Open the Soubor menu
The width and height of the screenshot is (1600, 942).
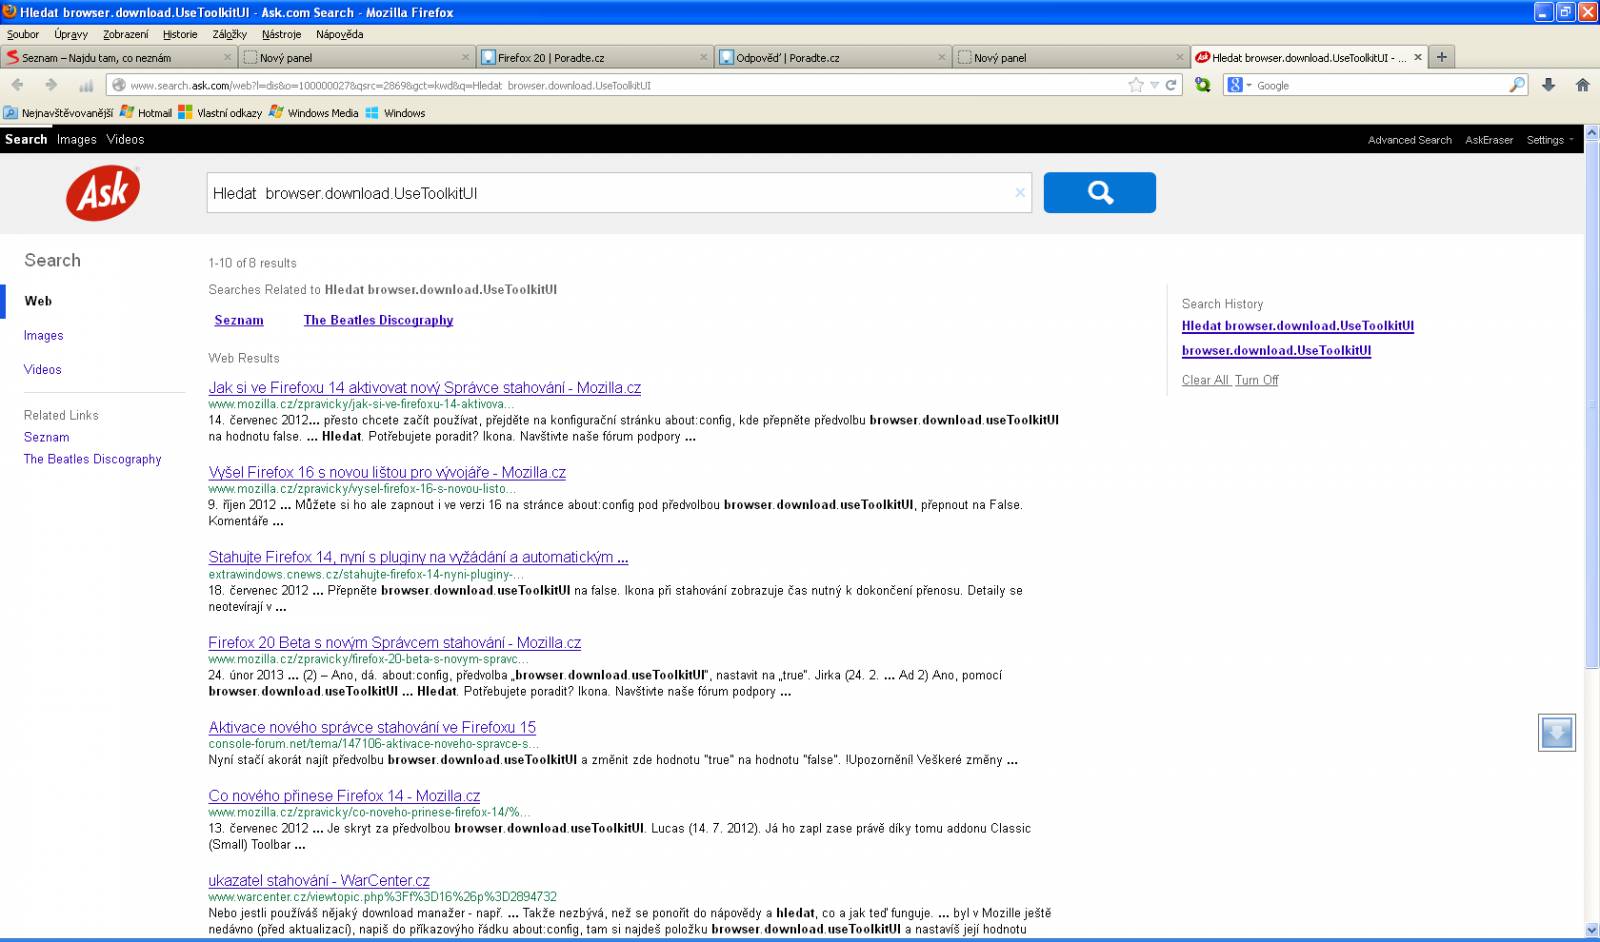point(23,34)
